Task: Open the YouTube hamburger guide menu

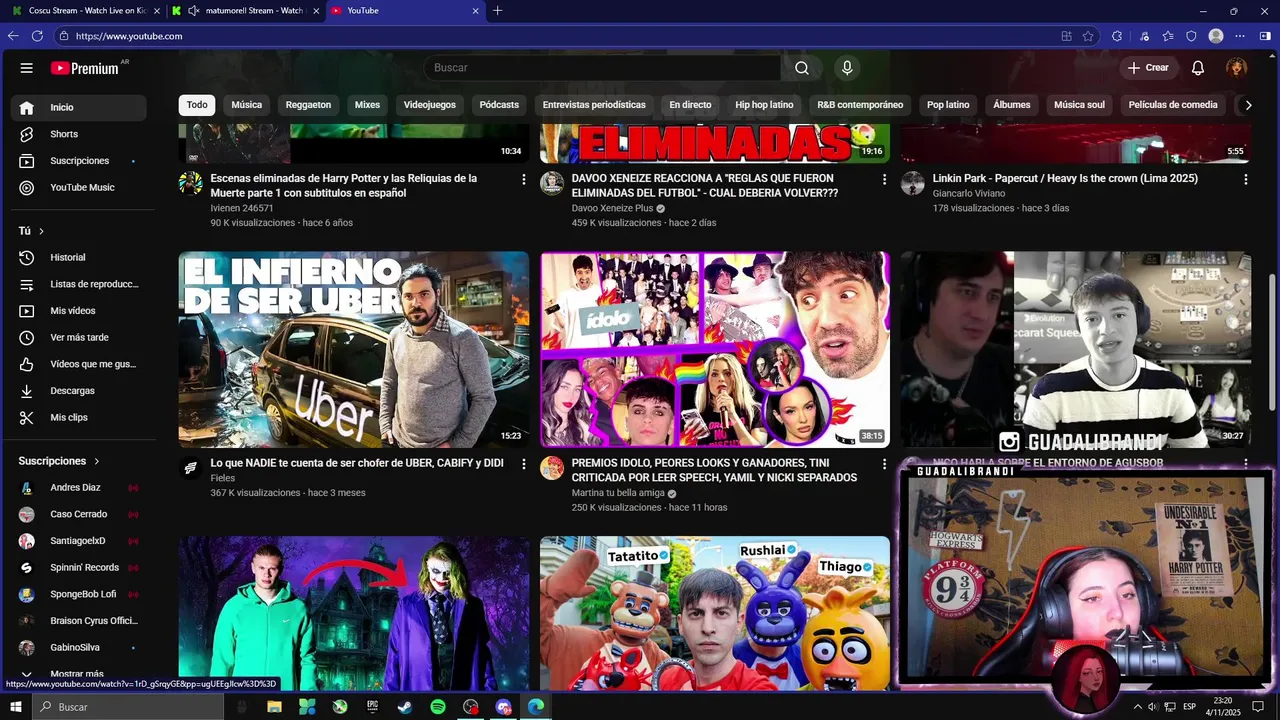Action: click(27, 68)
